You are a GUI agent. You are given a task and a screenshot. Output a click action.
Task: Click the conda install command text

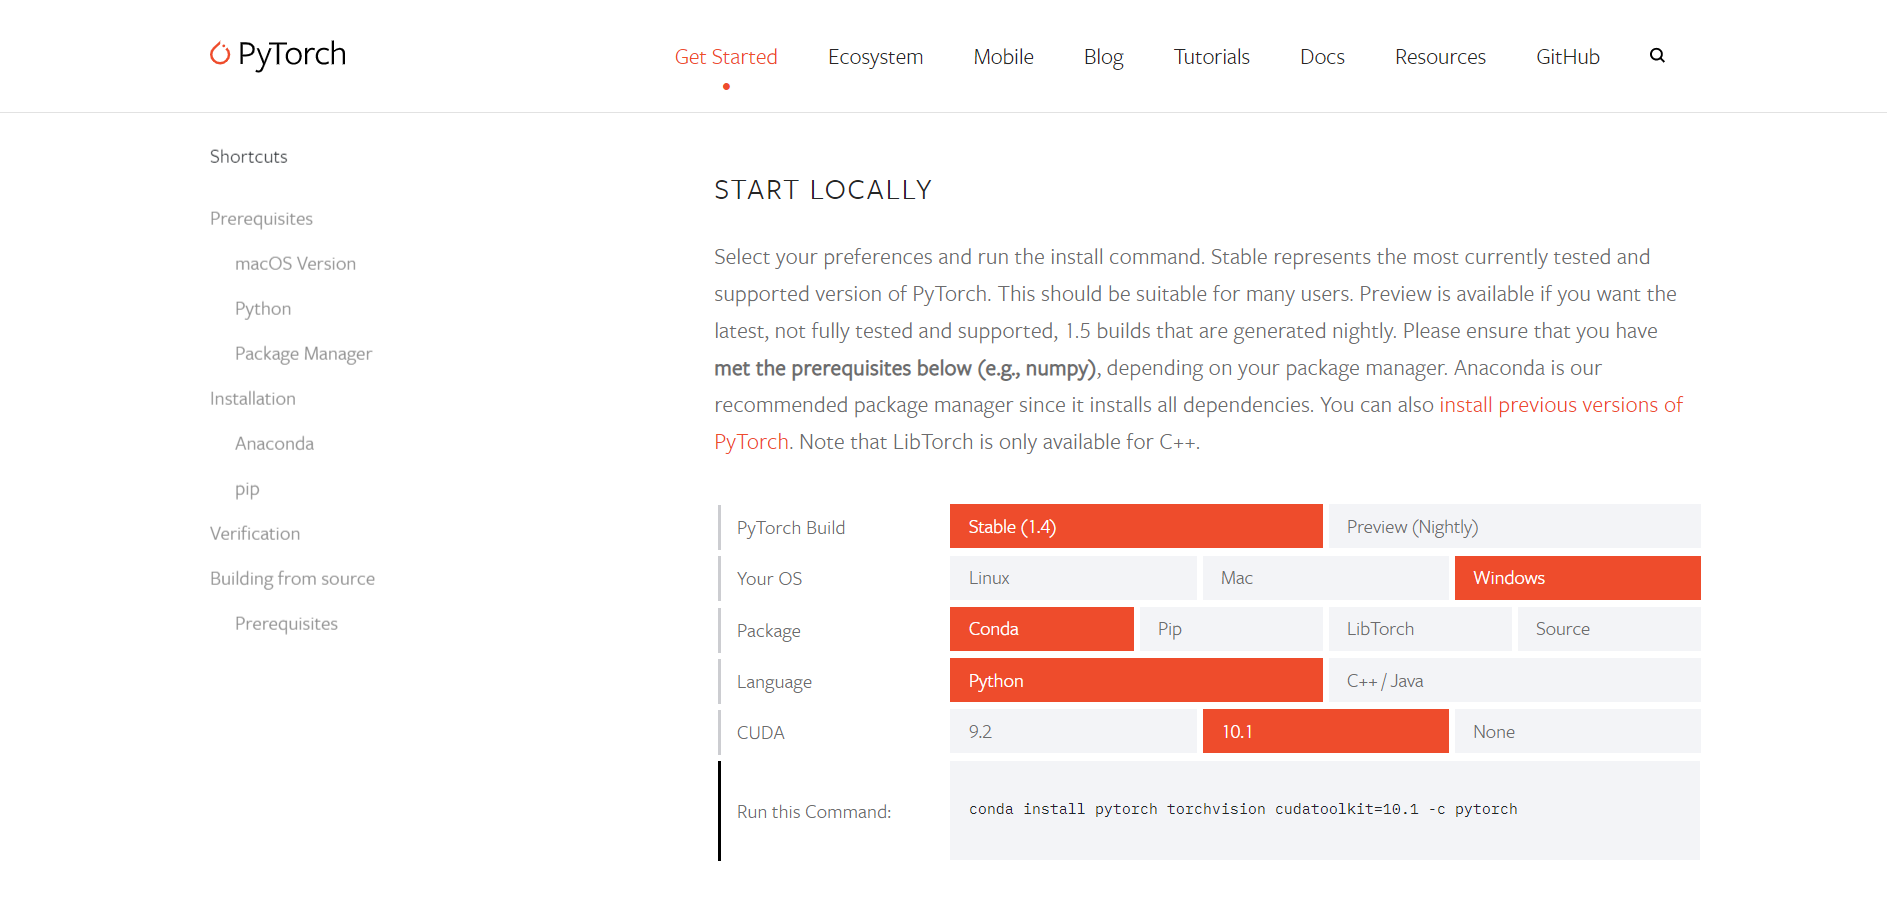coord(1242,809)
